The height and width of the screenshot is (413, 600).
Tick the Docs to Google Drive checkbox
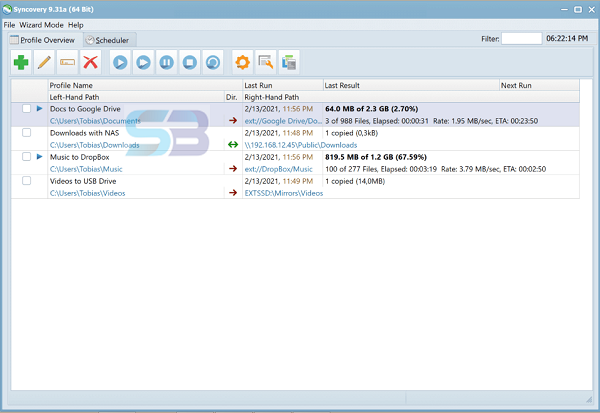[26, 109]
